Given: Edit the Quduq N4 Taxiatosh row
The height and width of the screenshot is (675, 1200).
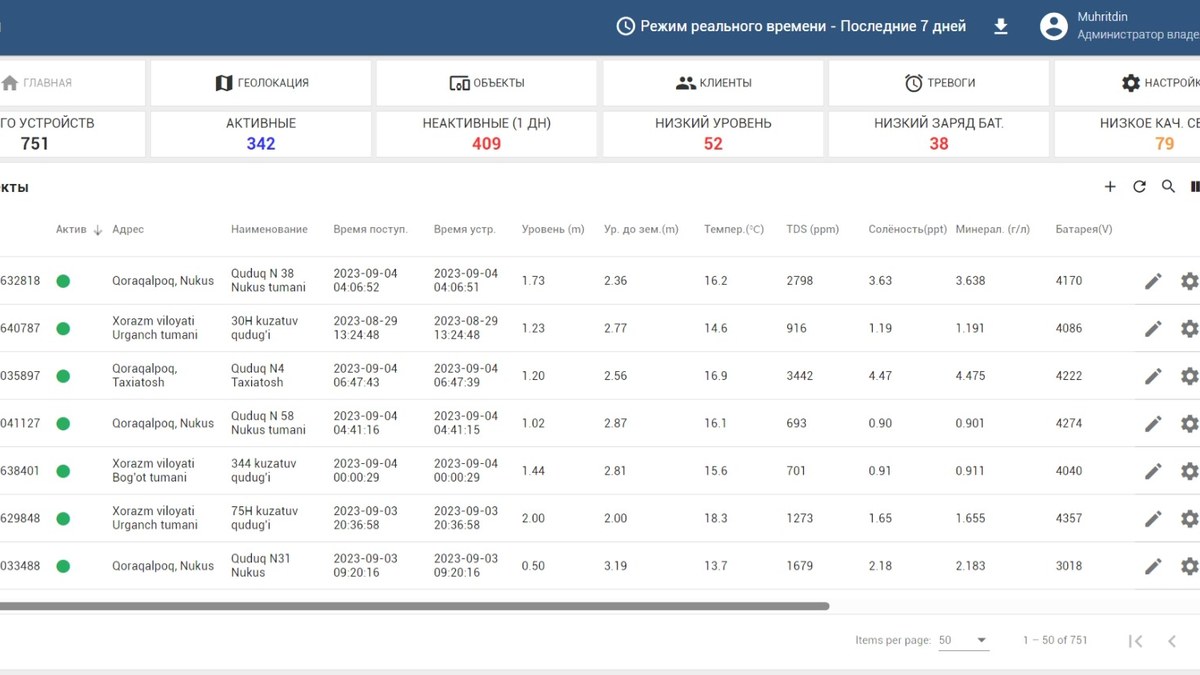Looking at the screenshot, I should [1153, 376].
